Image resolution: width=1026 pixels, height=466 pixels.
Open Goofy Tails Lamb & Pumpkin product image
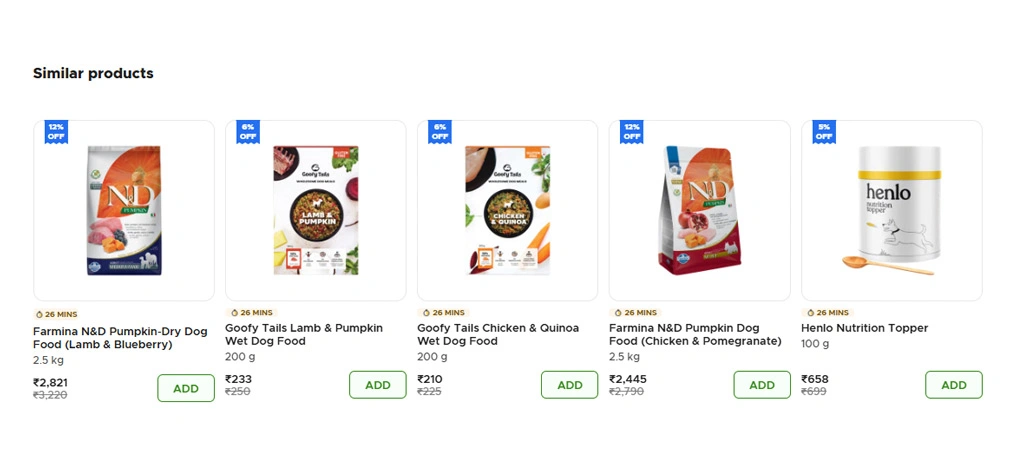[316, 211]
